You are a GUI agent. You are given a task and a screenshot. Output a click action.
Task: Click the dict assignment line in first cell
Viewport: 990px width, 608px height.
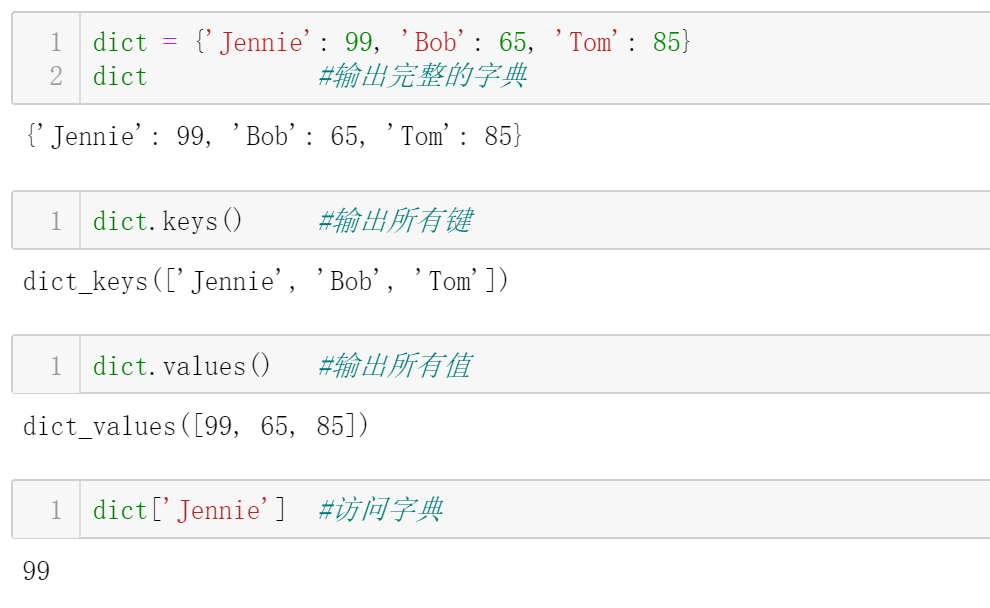click(392, 42)
